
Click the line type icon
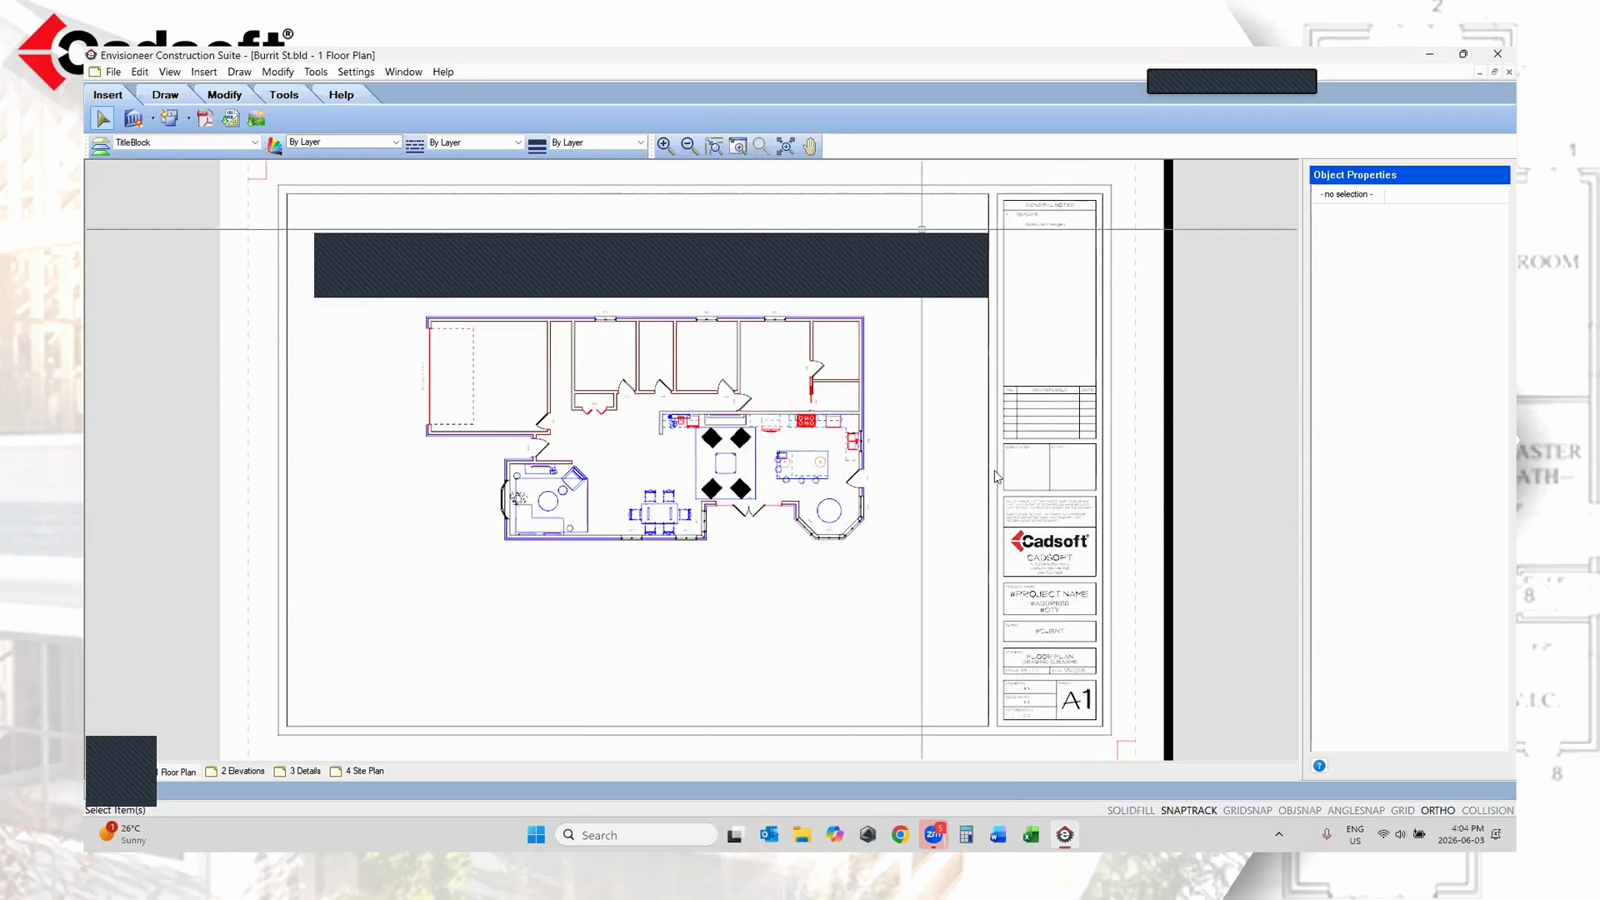pos(415,146)
